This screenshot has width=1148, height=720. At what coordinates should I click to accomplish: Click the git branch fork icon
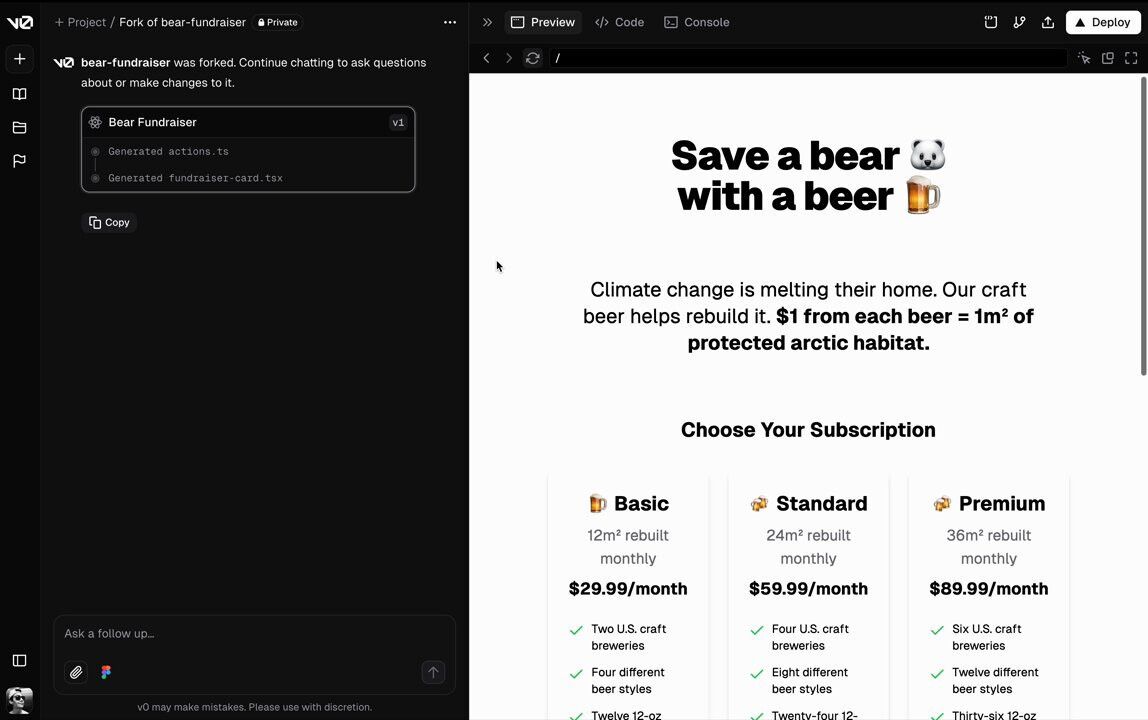point(1019,22)
